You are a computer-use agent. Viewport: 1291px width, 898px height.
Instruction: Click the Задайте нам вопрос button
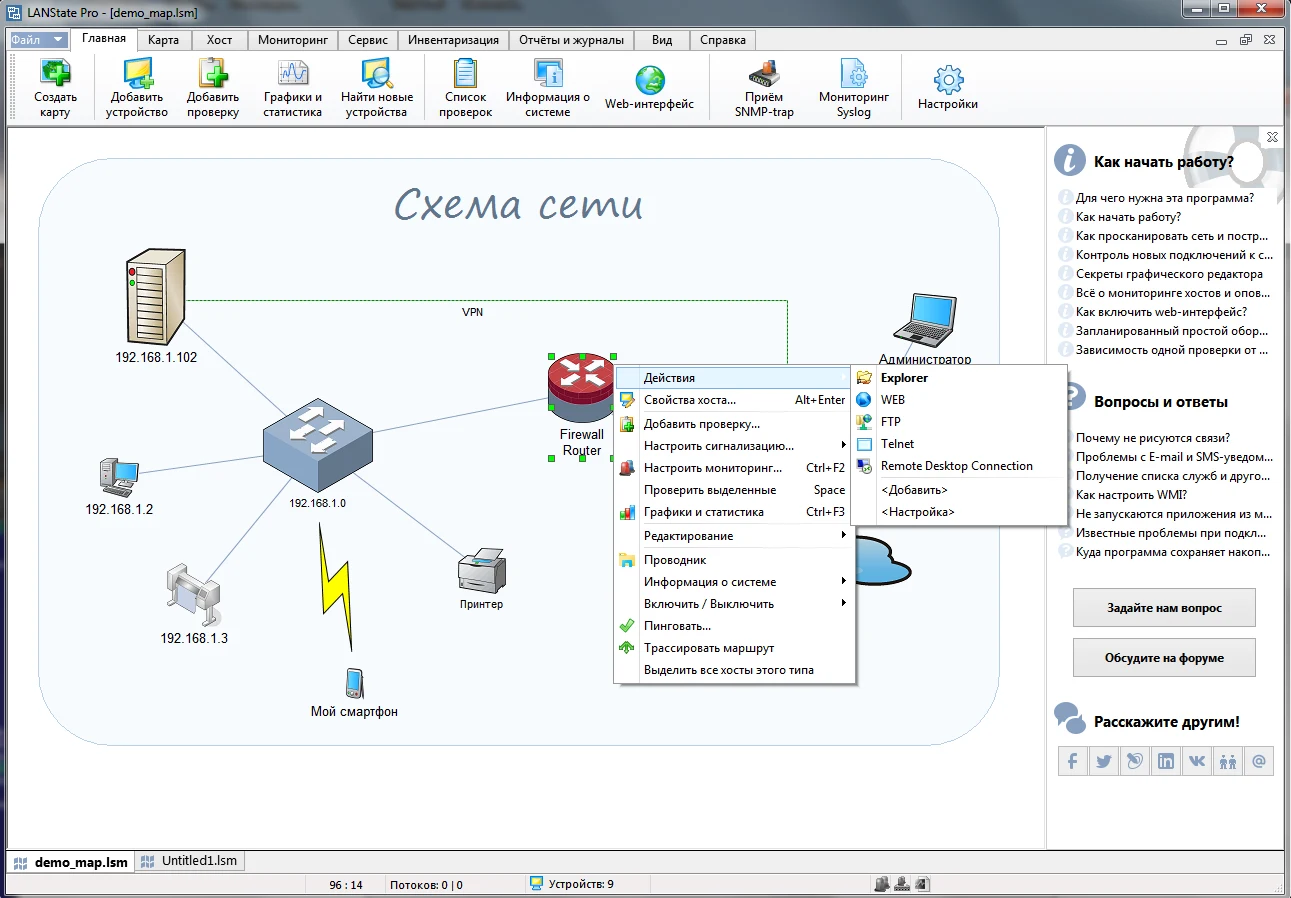pos(1164,608)
